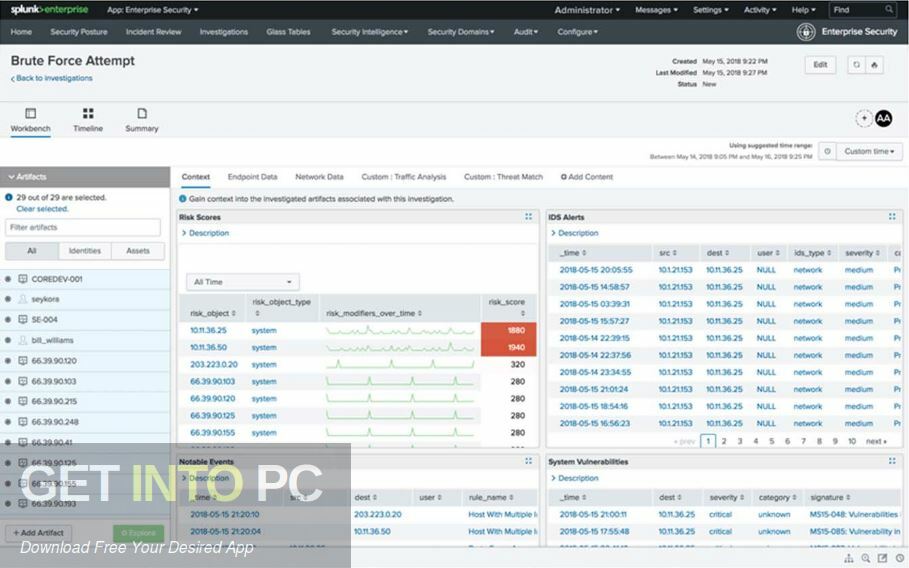Image resolution: width=909 pixels, height=568 pixels.
Task: Toggle selection dot for SE-004 artifact
Action: tap(8, 319)
